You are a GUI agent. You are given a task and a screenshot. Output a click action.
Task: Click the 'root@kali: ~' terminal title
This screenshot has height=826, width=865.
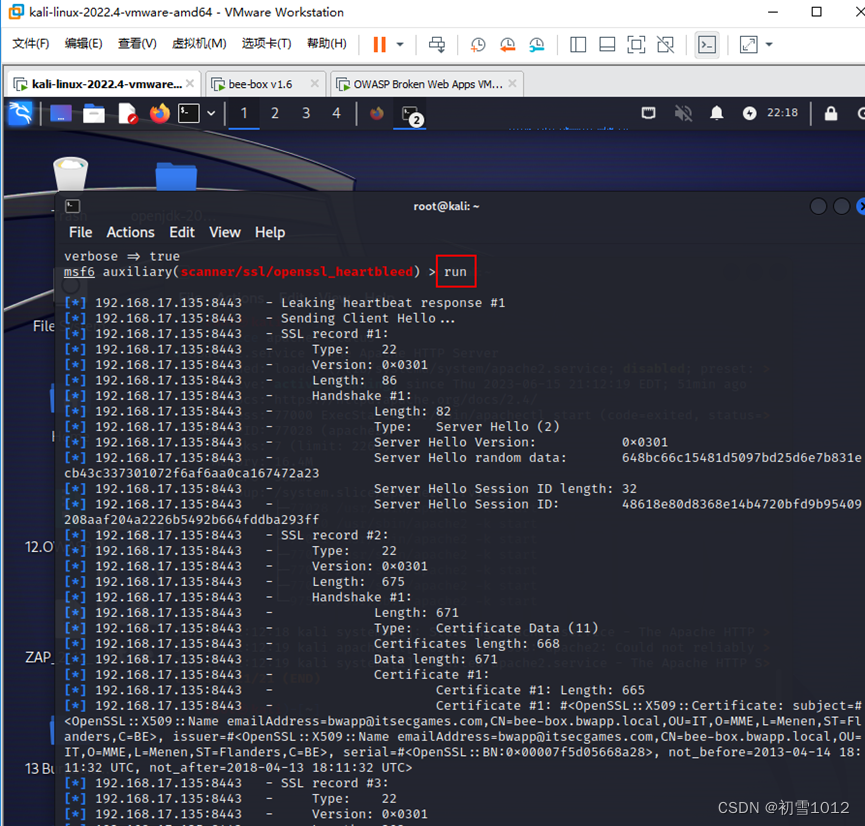[x=446, y=206]
